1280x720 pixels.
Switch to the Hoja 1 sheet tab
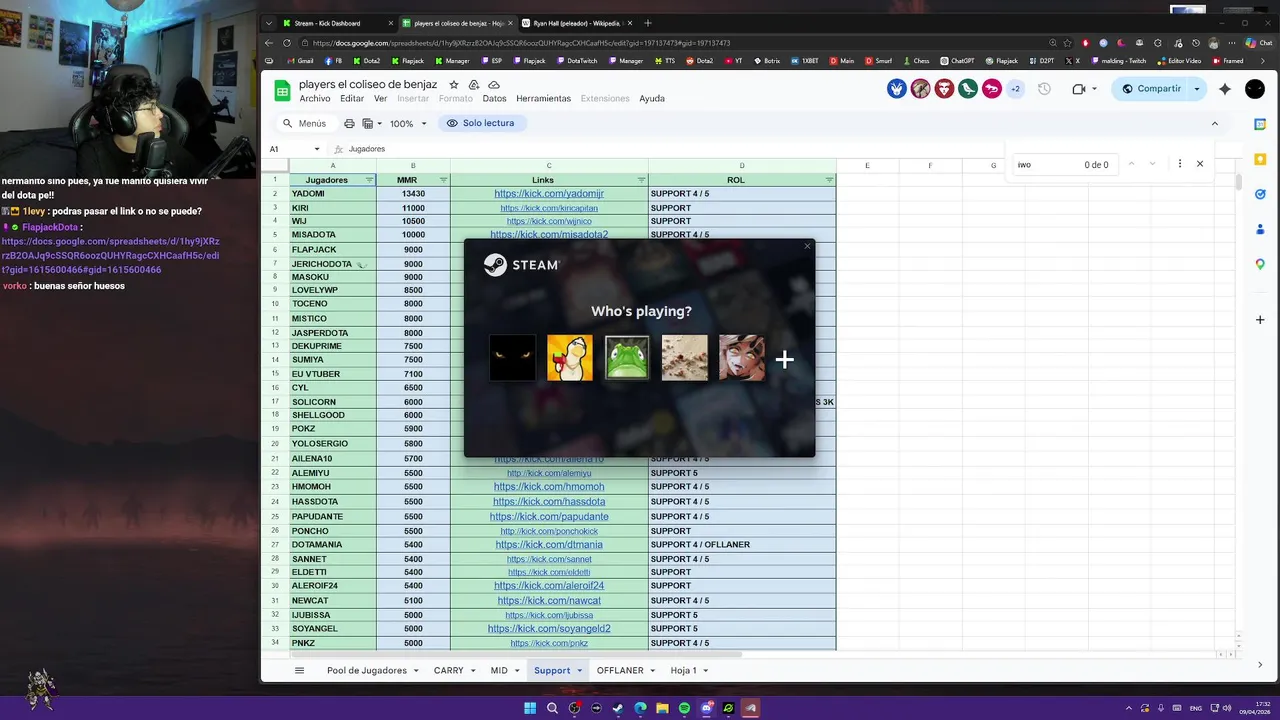pos(683,670)
